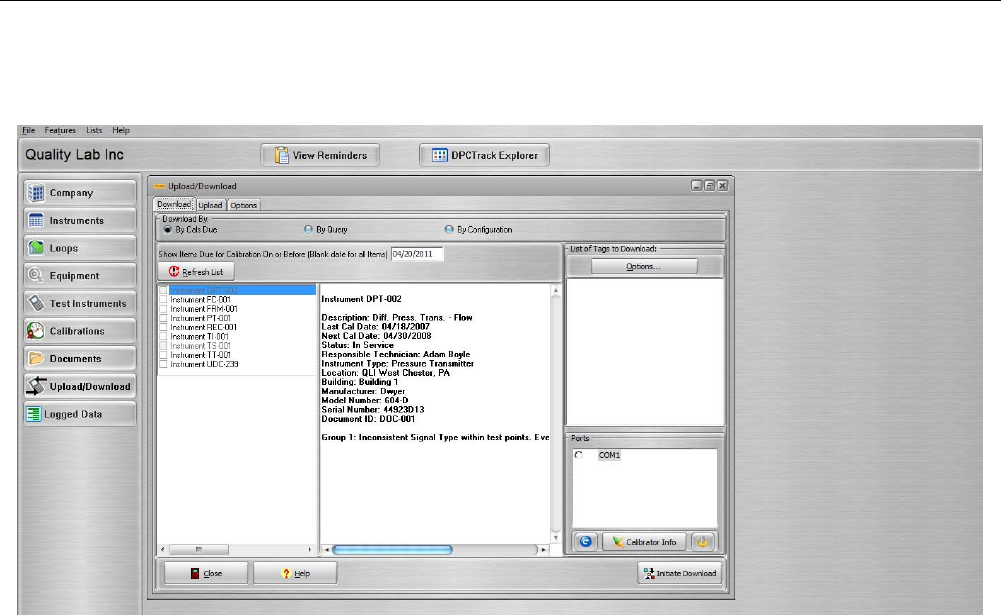The height and width of the screenshot is (615, 1001).
Task: Open the File menu
Action: (29, 130)
